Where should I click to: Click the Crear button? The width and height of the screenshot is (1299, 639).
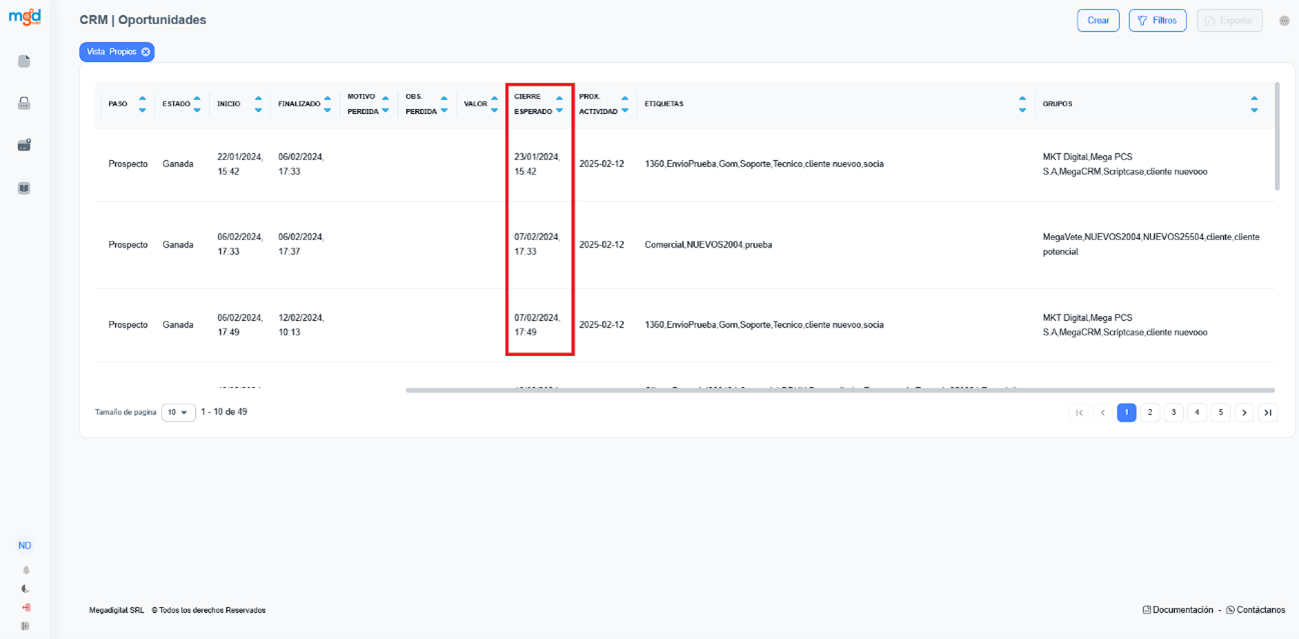[x=1097, y=21]
